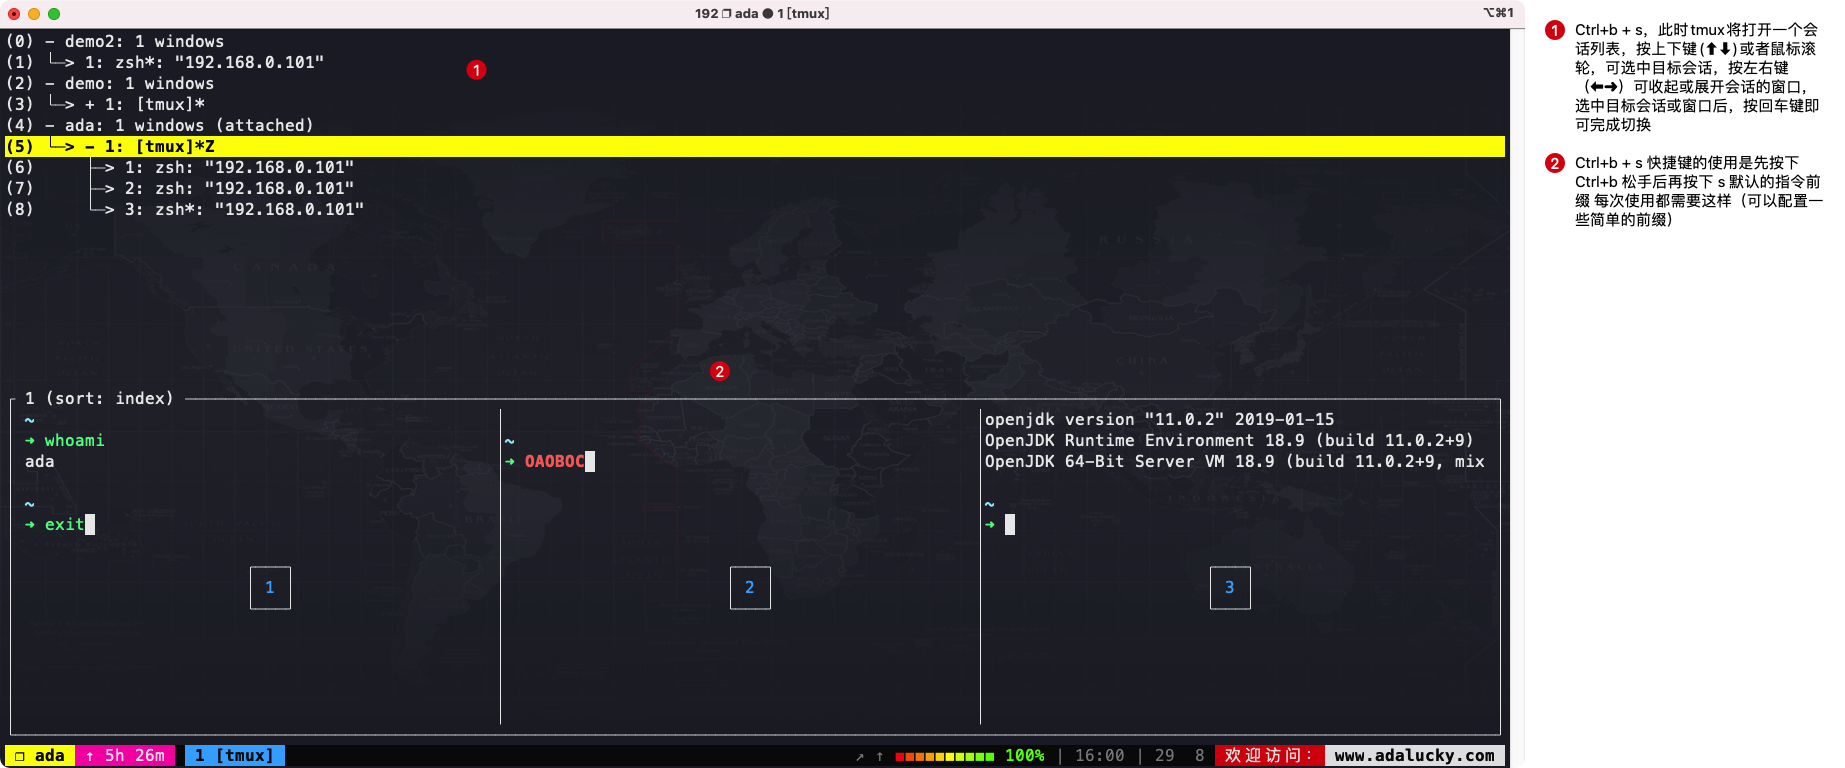Click red annotation marker 2 above preview
Viewport: 1845px width, 768px height.
point(719,371)
